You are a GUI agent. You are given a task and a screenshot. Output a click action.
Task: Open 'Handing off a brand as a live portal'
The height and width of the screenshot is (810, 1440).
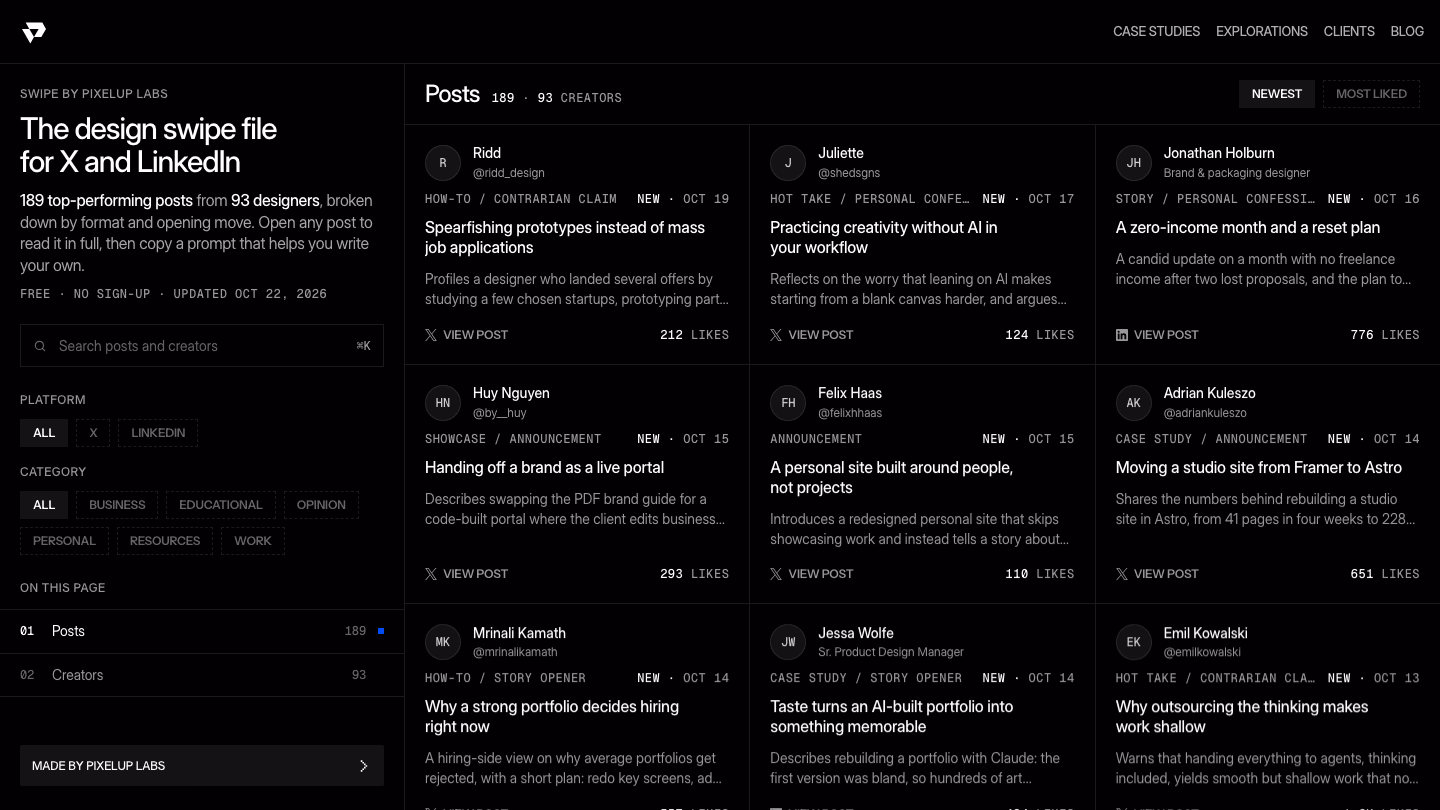tap(544, 468)
